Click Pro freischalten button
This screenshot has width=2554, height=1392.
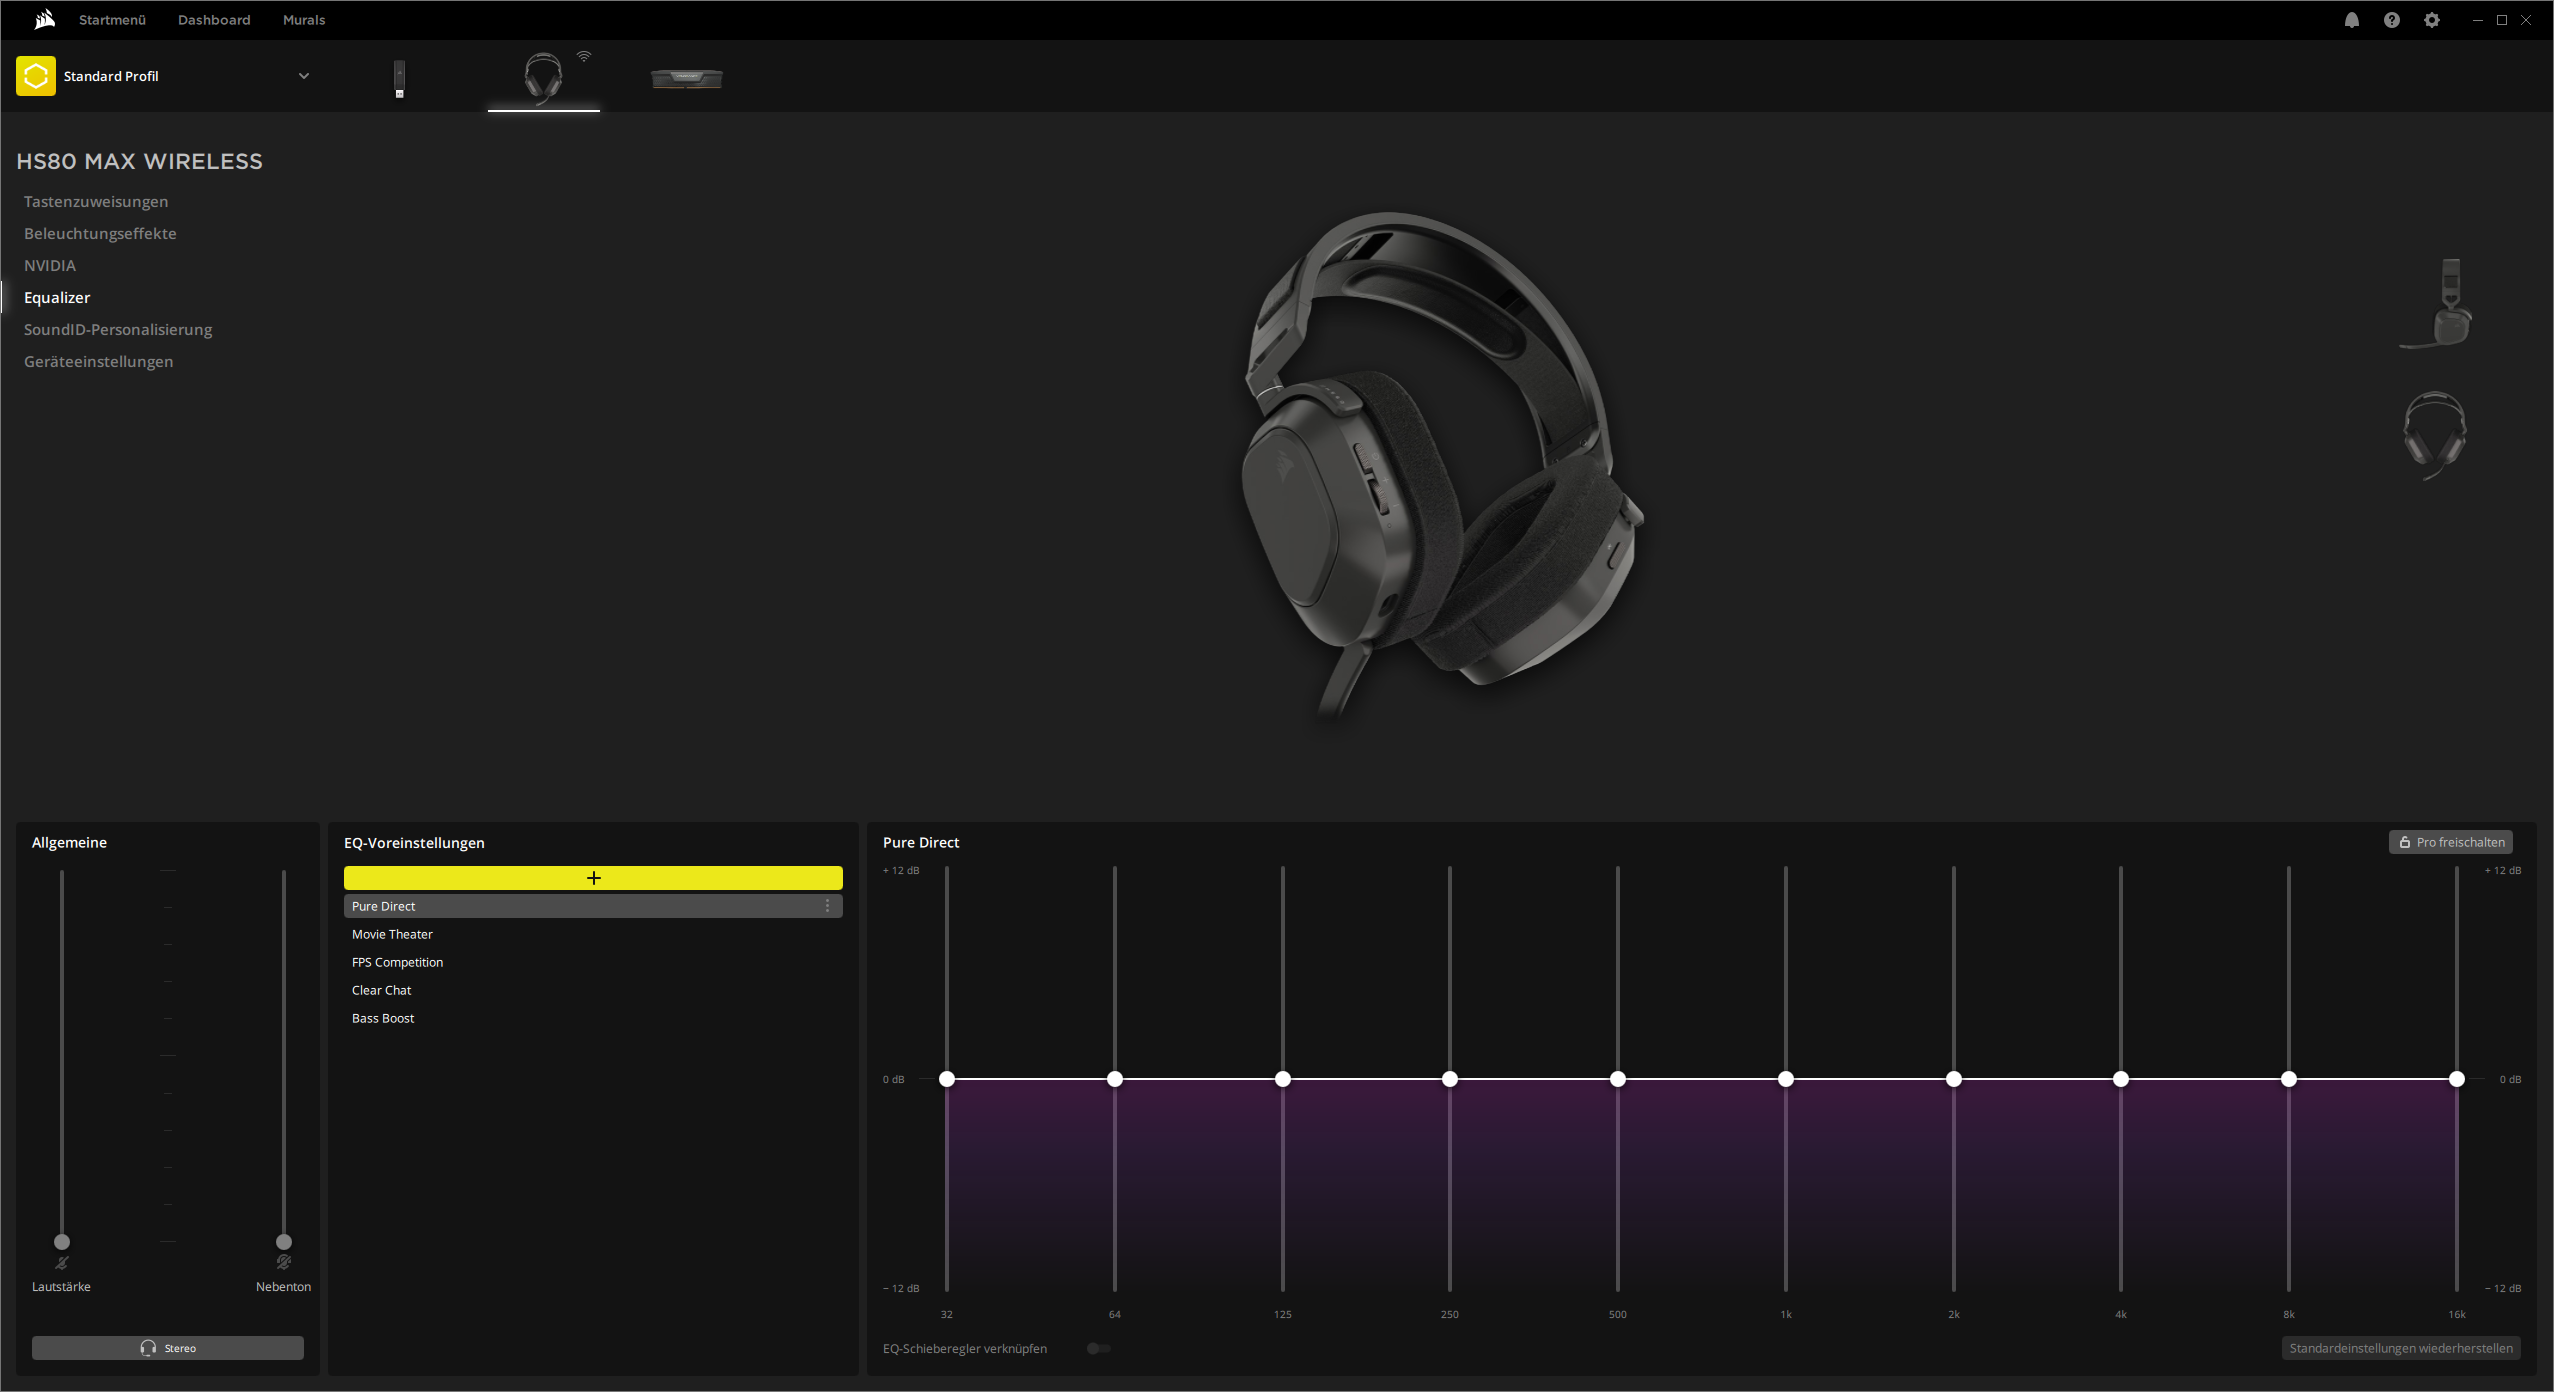[x=2450, y=841]
